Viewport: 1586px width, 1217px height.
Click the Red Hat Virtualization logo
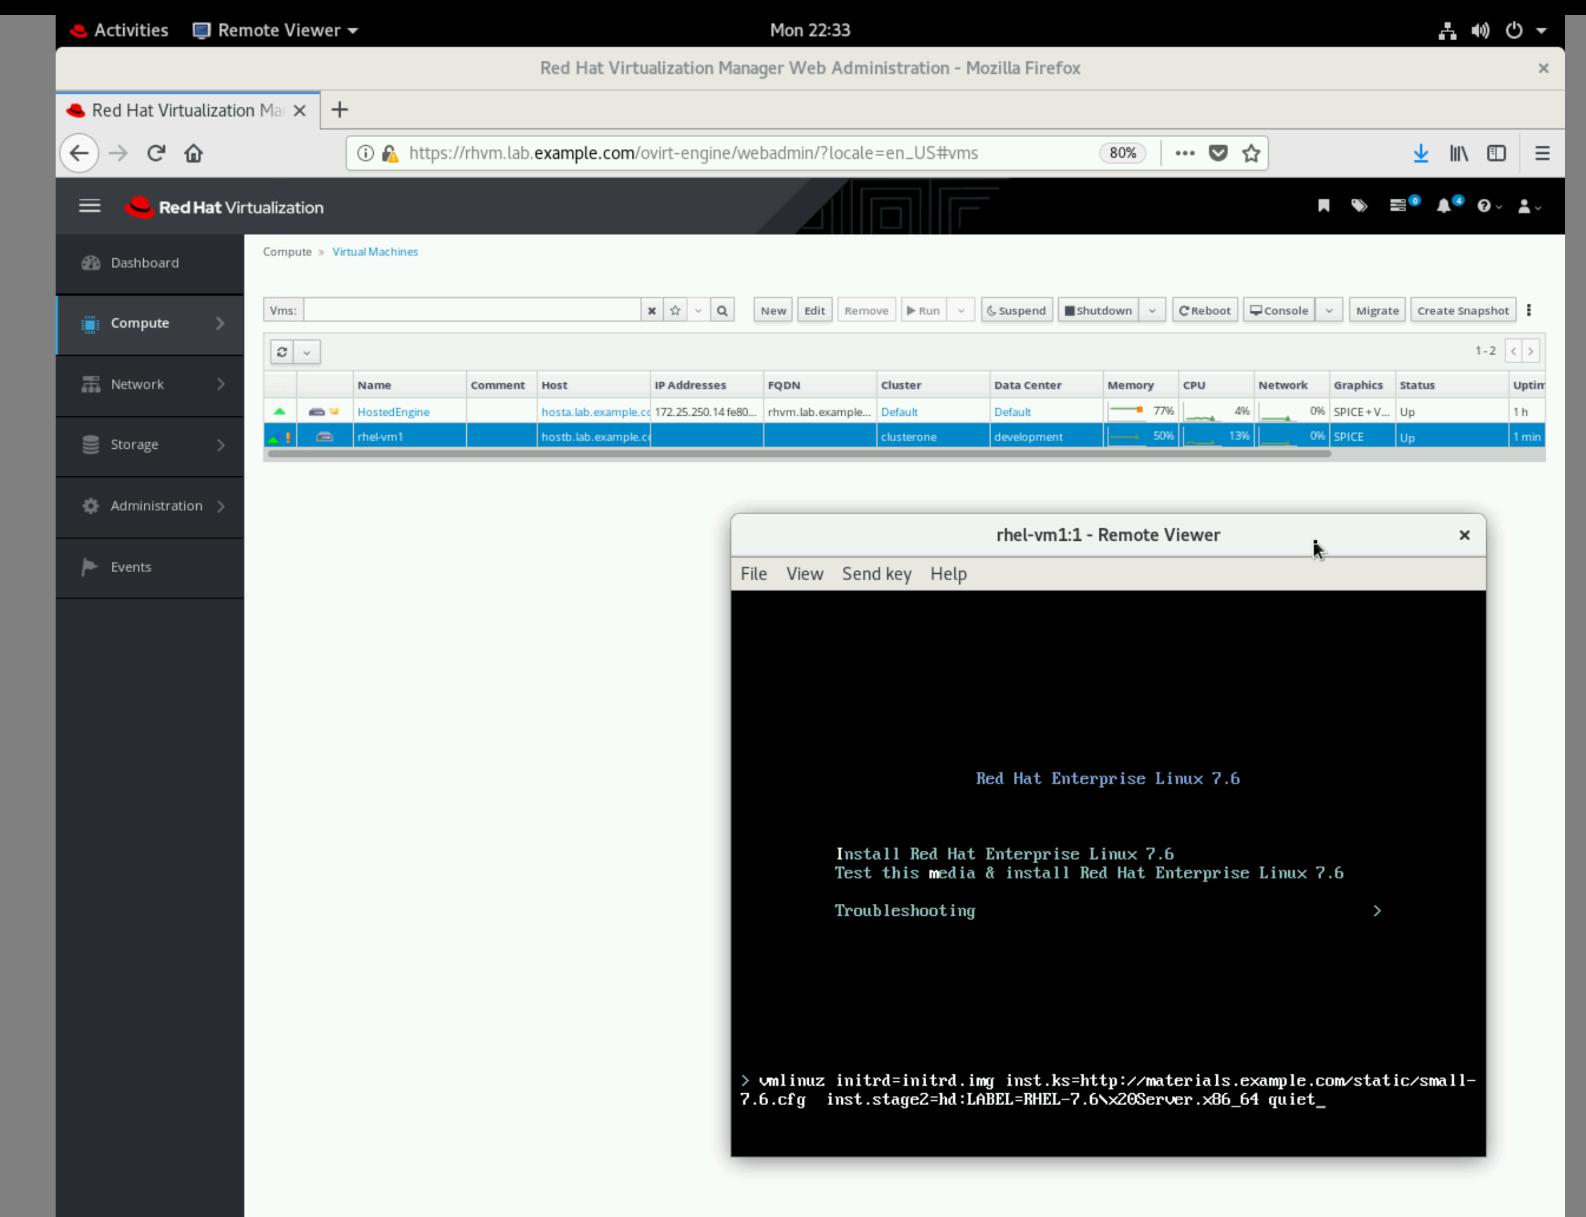point(224,207)
